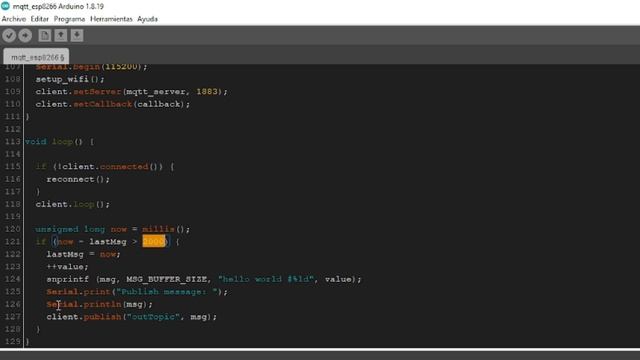Click the Verify checkmark button
The width and height of the screenshot is (640, 360).
pos(9,36)
